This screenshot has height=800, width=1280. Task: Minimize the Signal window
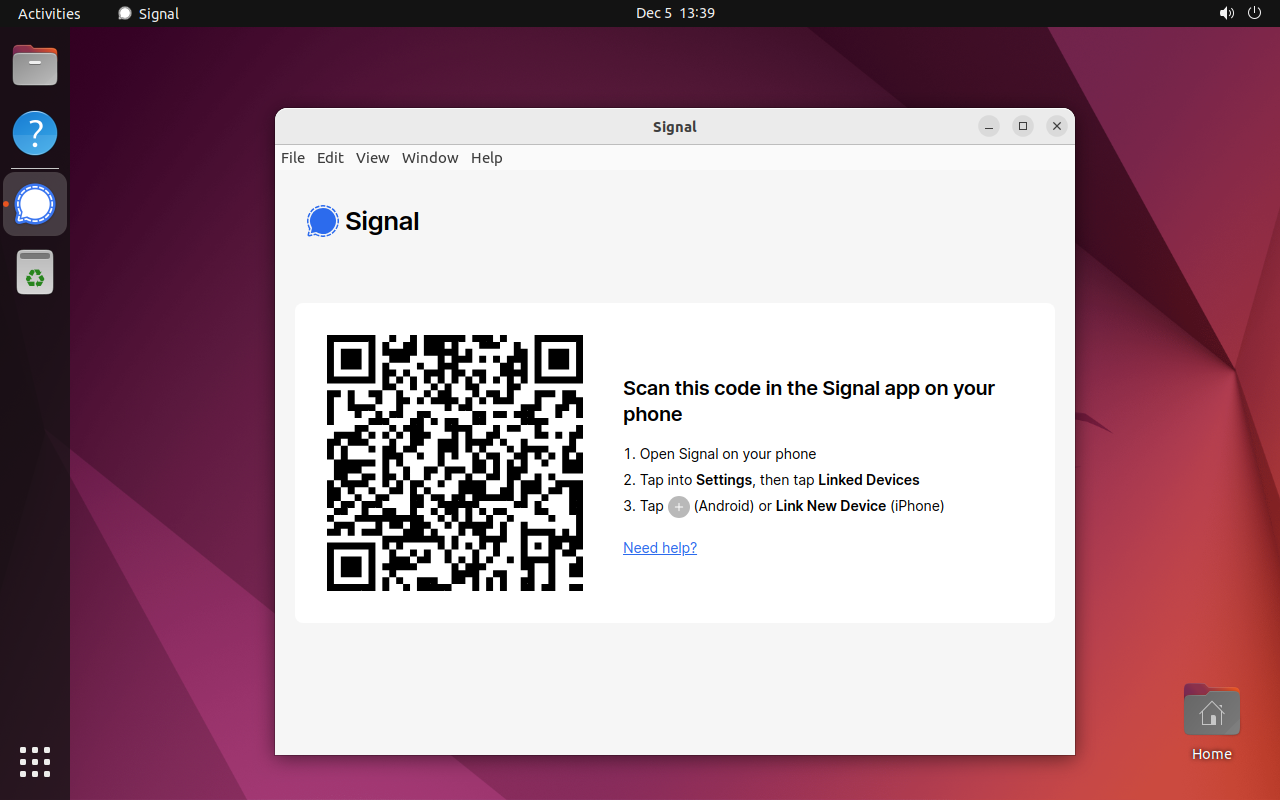(x=989, y=126)
